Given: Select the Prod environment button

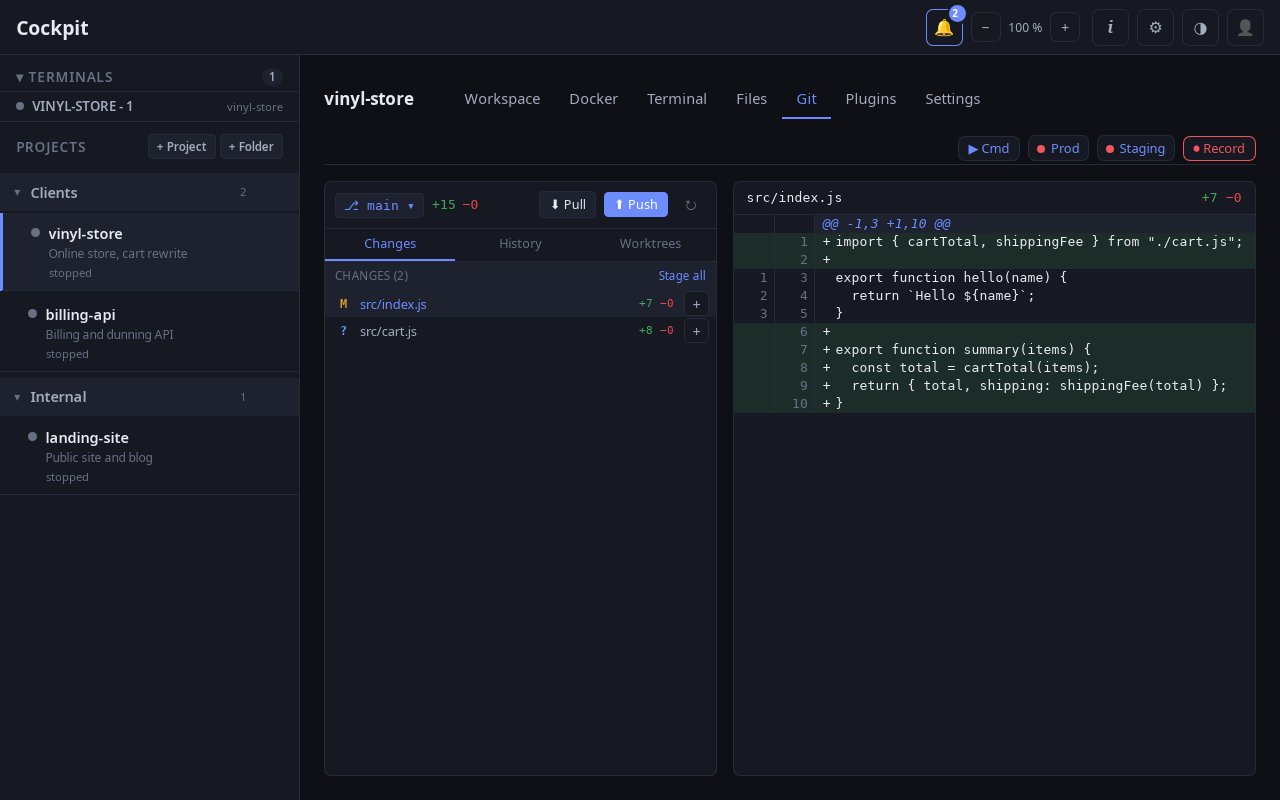Looking at the screenshot, I should 1058,149.
